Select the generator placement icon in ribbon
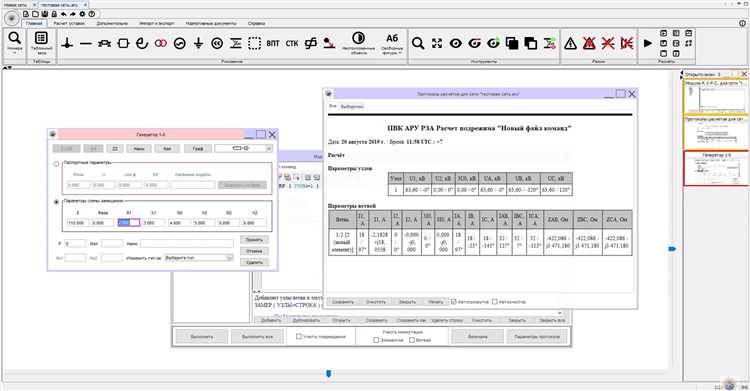Screen dimensions: 750x391 179,44
